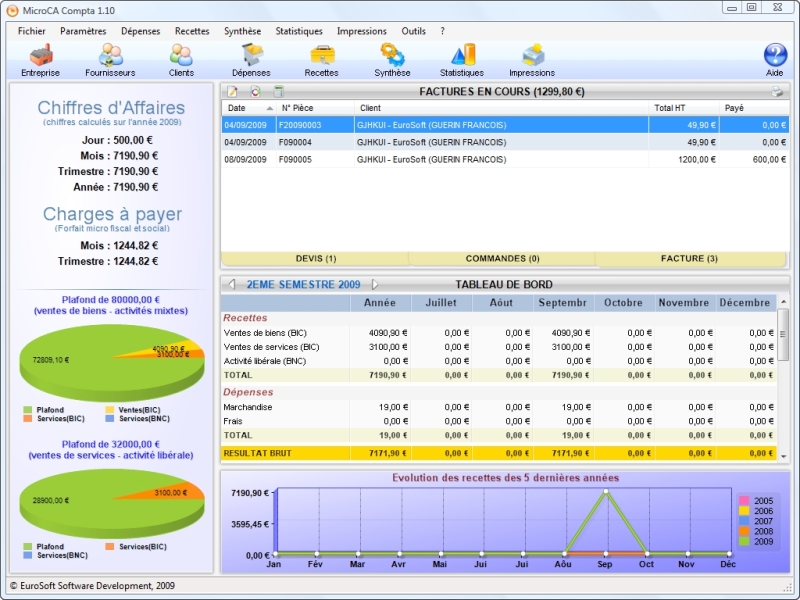Open the Recettes toolbar icon
The width and height of the screenshot is (800, 600).
(x=323, y=55)
